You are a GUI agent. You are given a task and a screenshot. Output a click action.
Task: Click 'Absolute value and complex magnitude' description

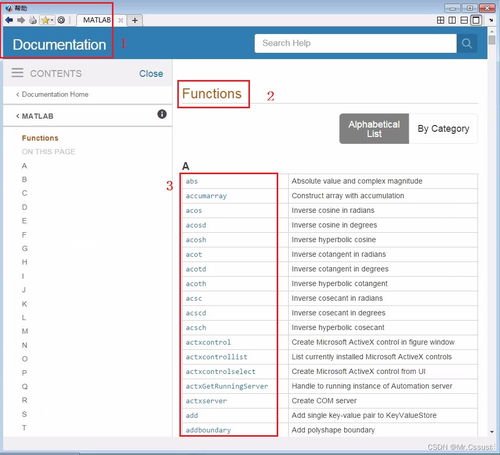coord(357,181)
